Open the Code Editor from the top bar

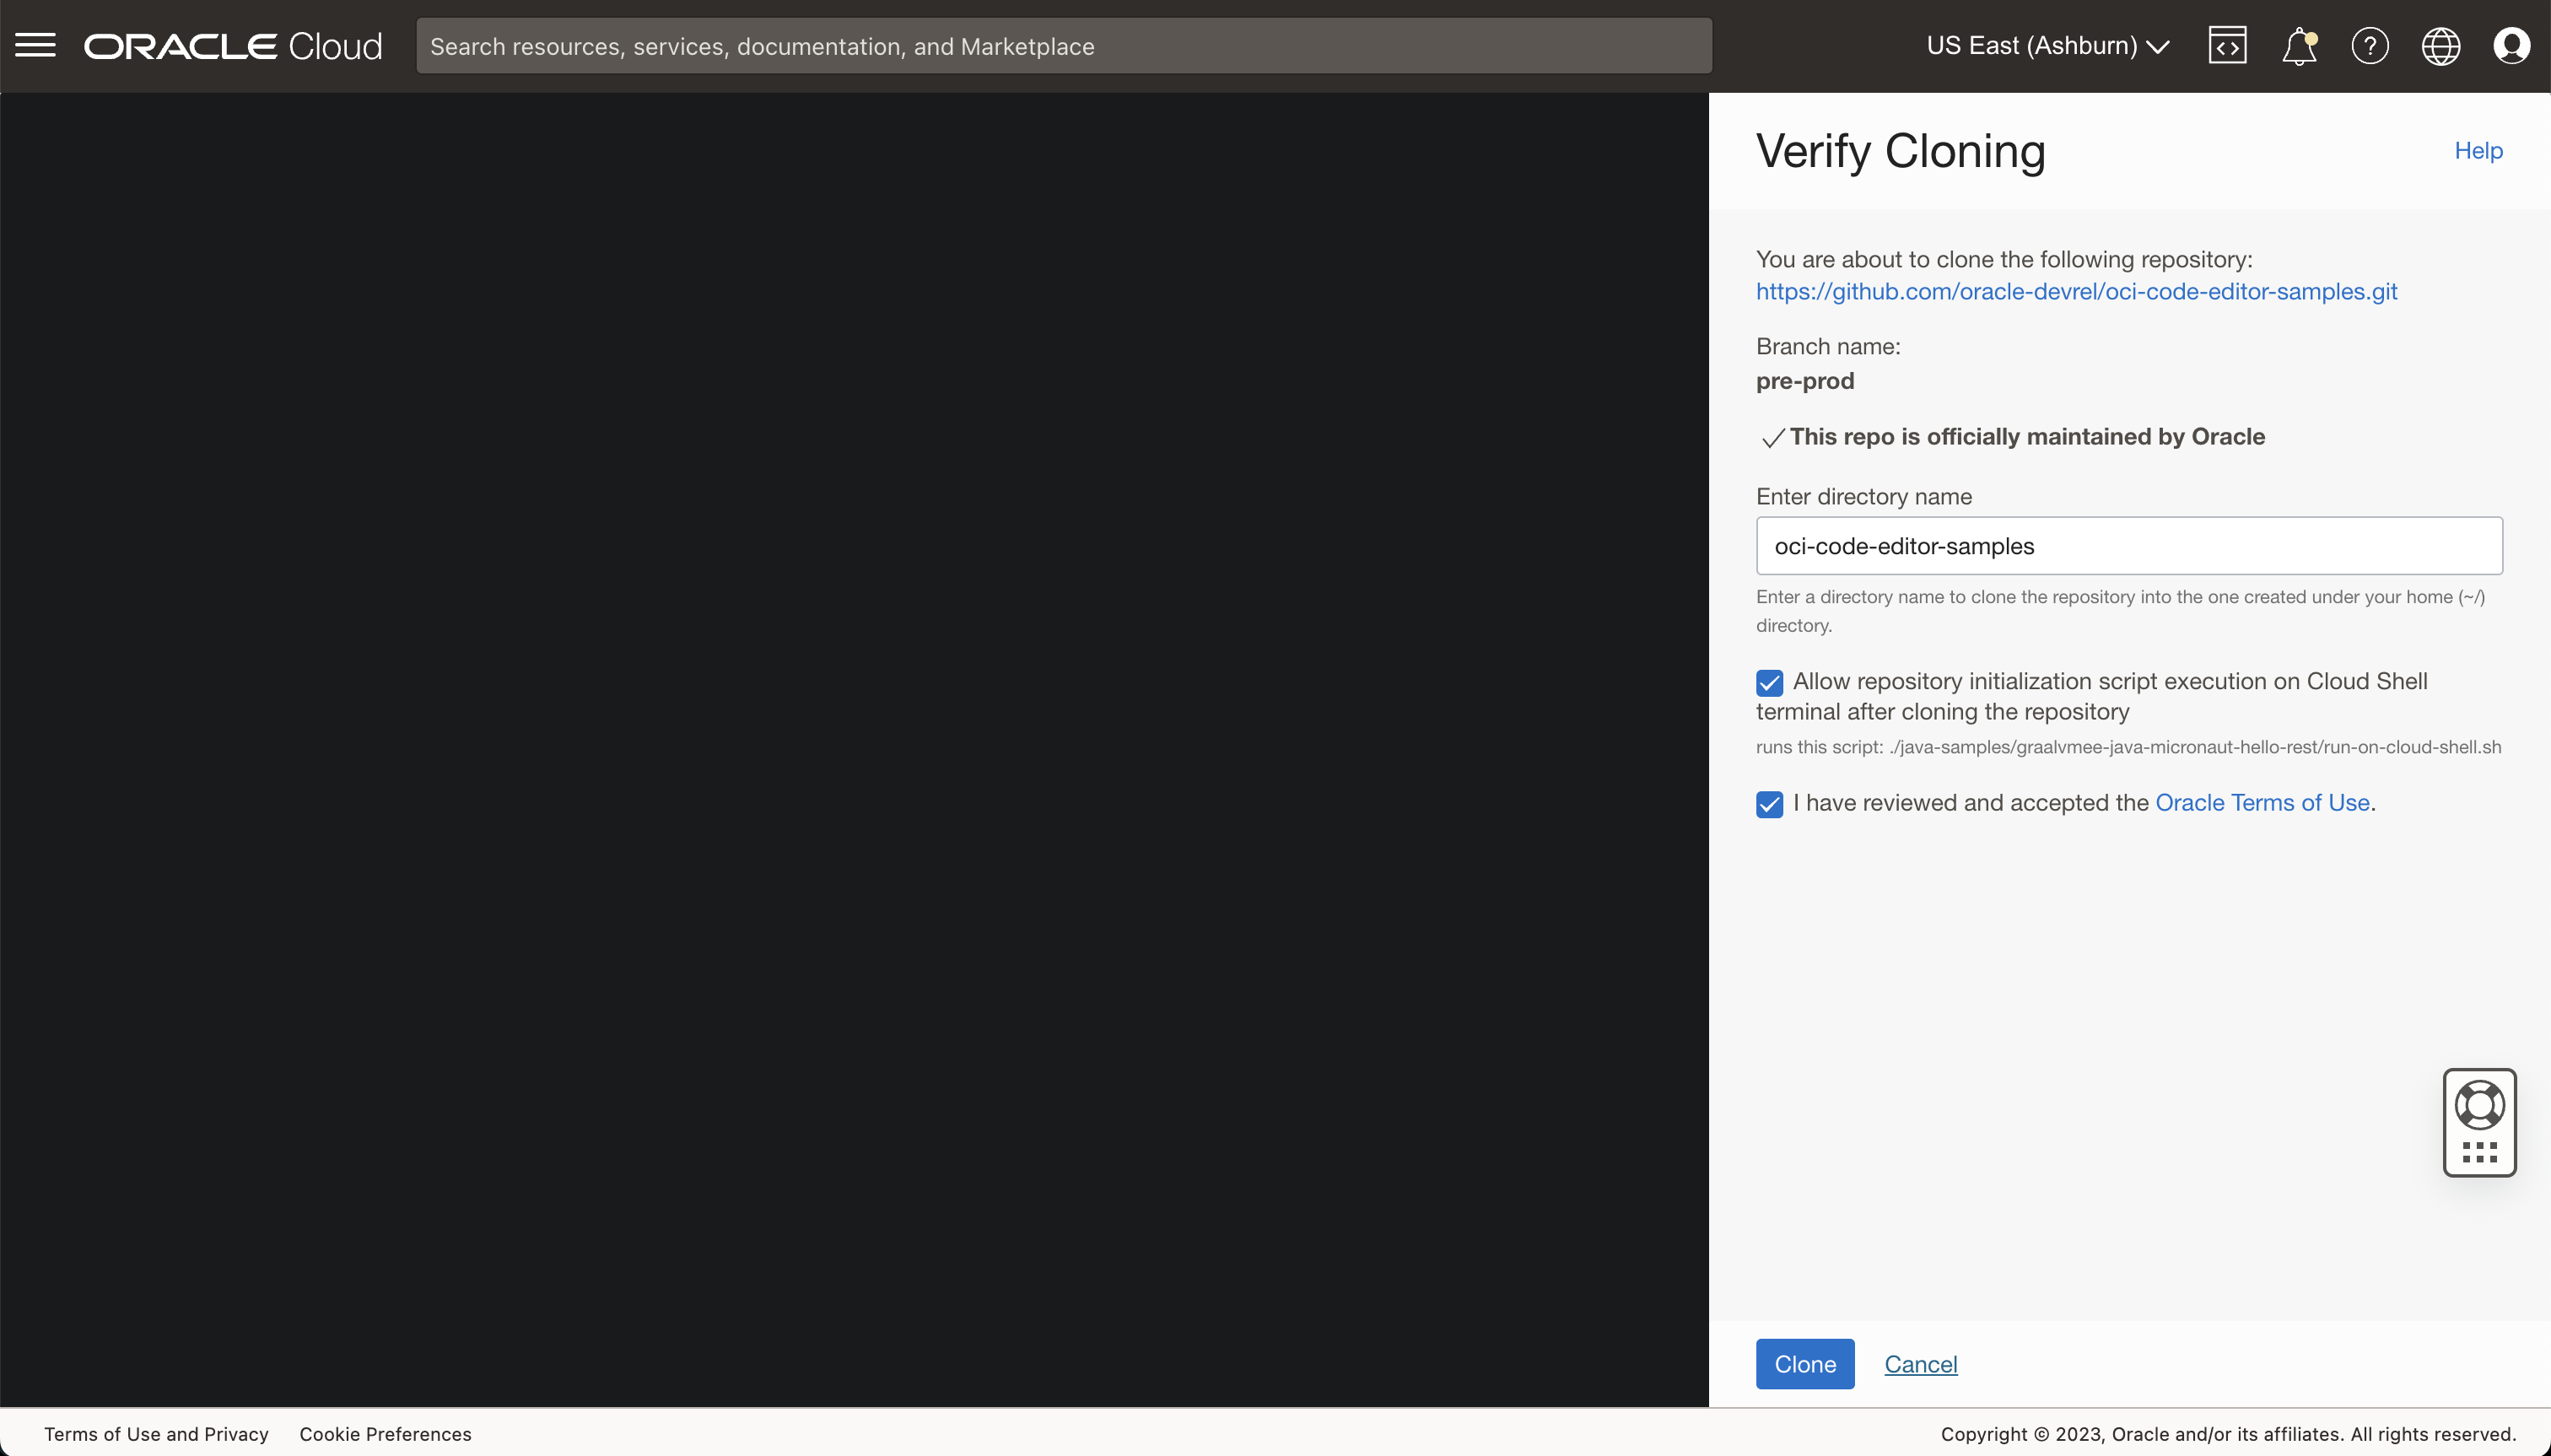coord(2228,44)
